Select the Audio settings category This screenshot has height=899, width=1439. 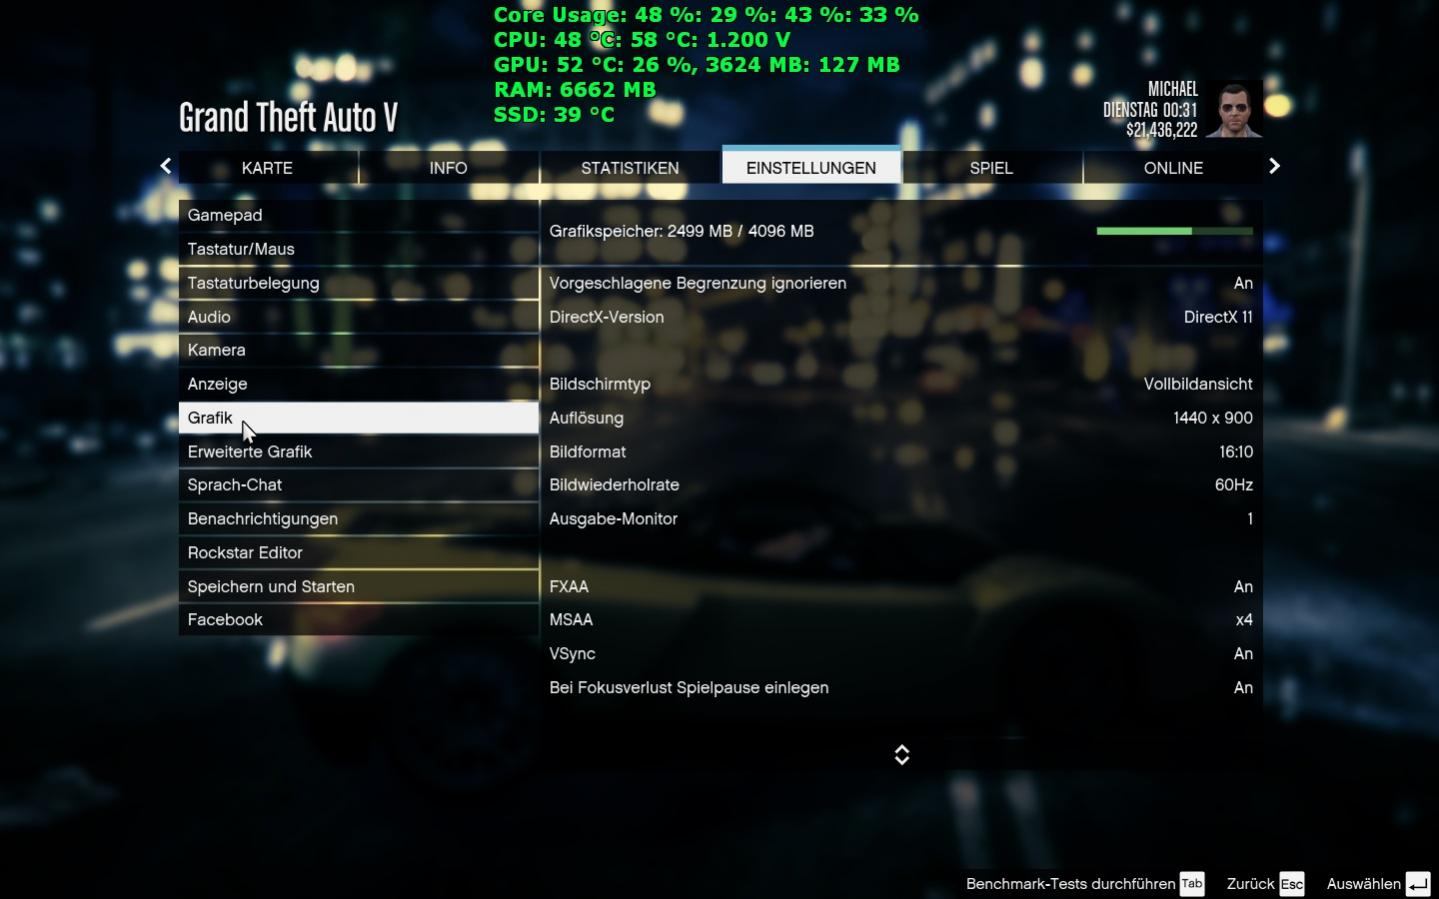(x=359, y=317)
